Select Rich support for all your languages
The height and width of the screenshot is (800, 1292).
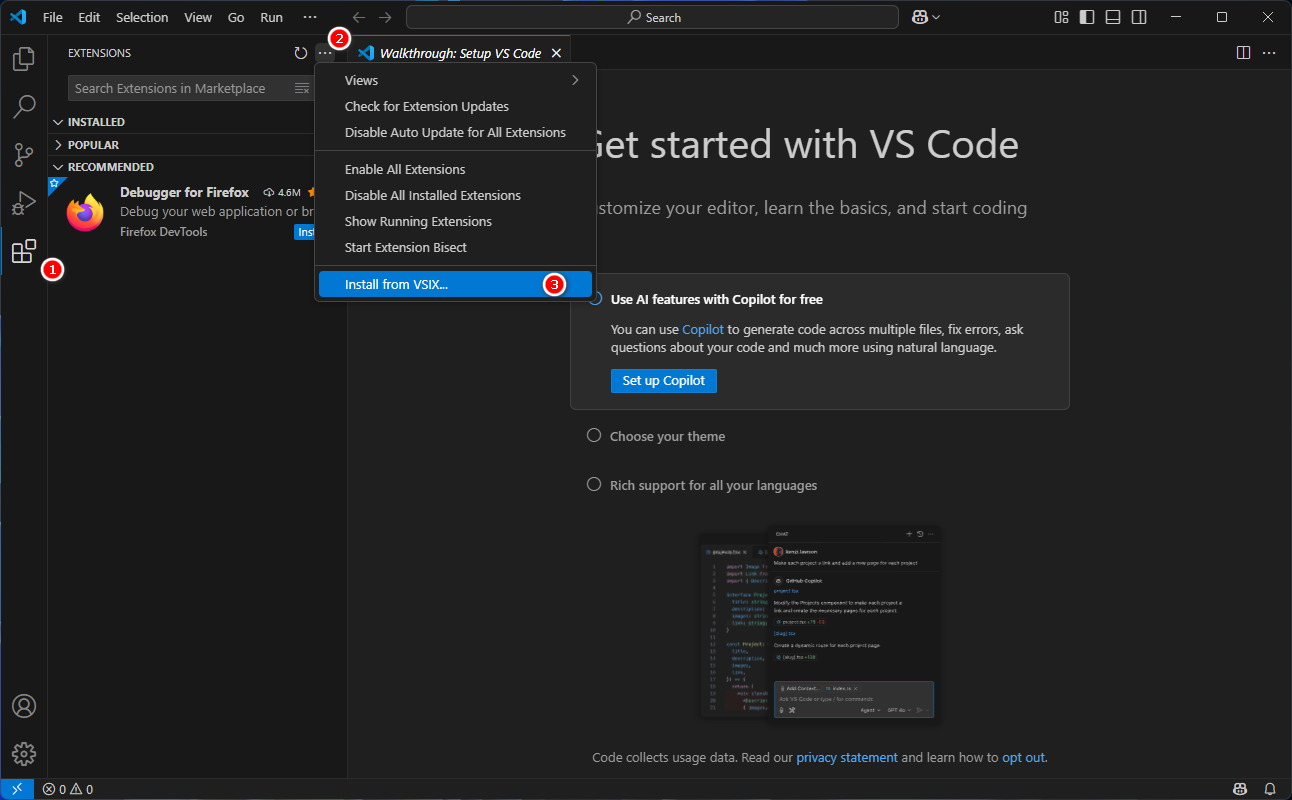(x=702, y=485)
